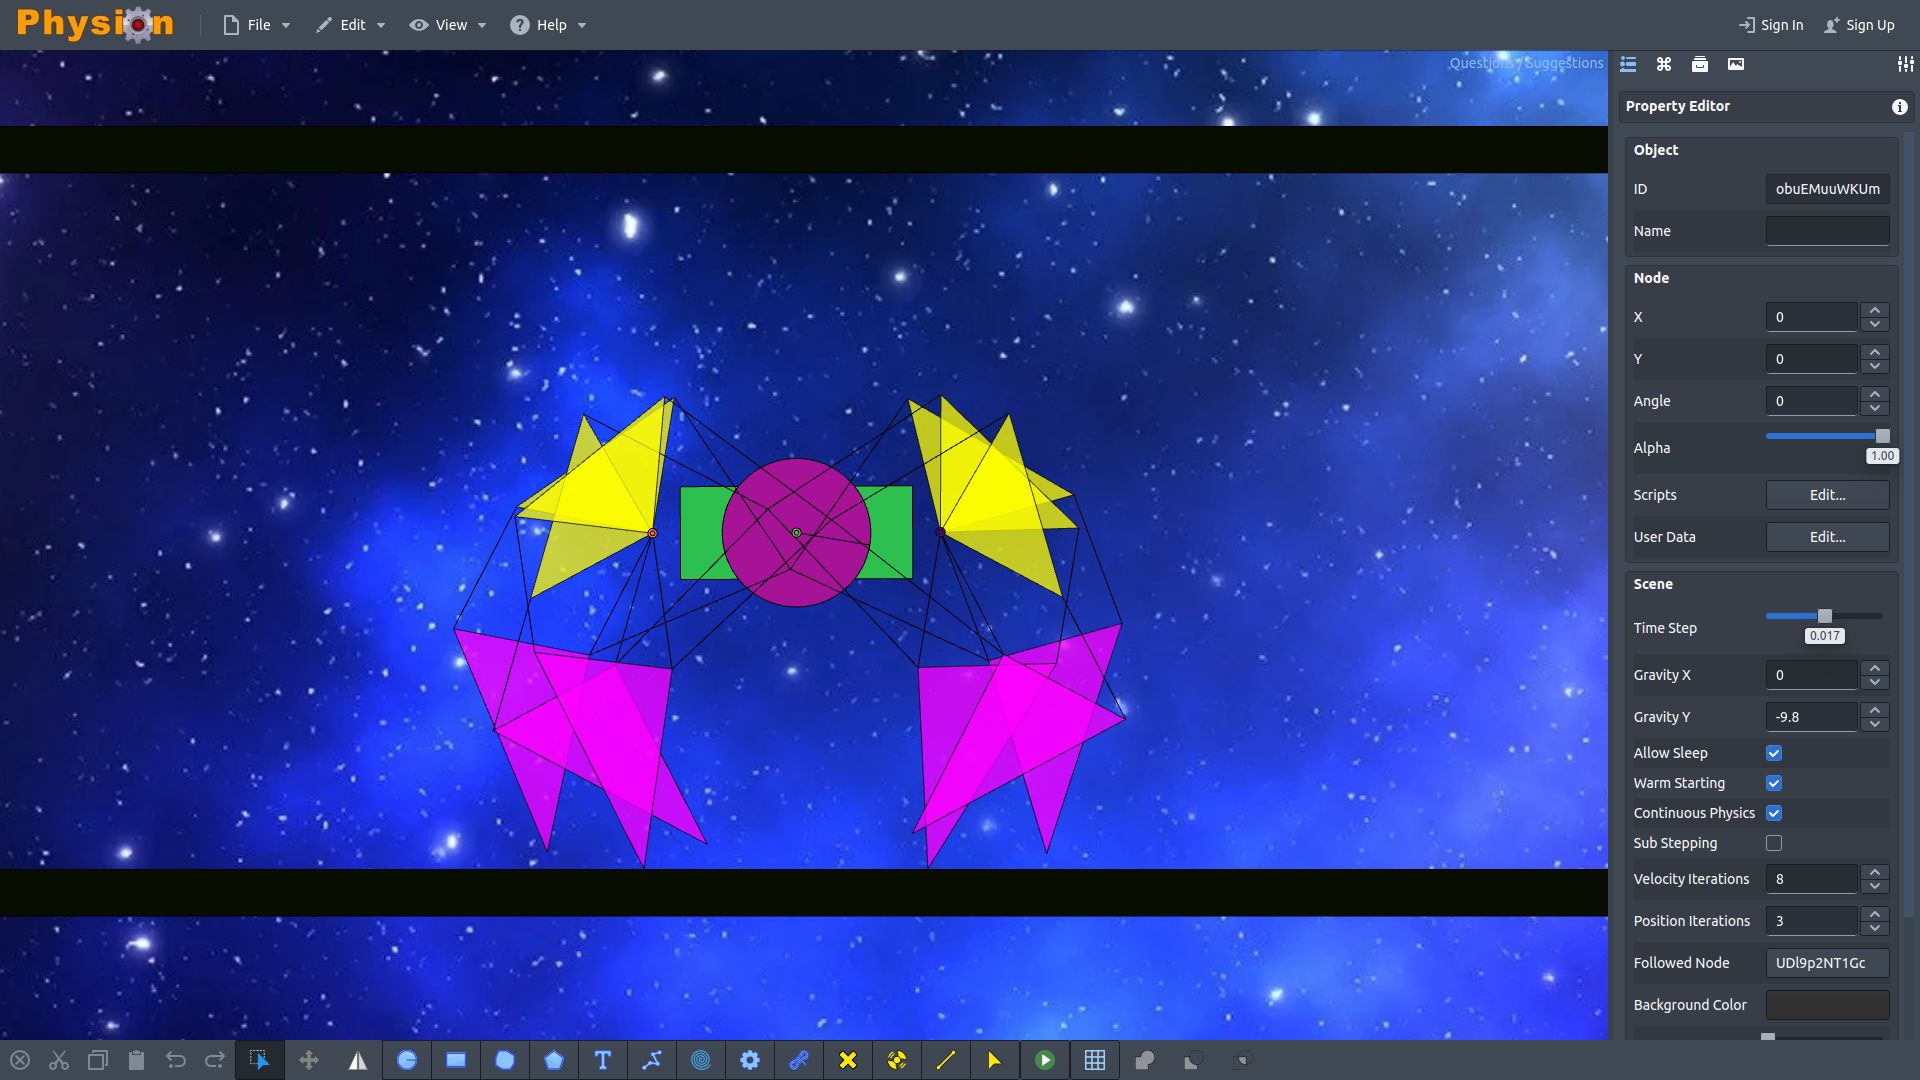
Task: Select the rectangle draw tool
Action: point(455,1059)
